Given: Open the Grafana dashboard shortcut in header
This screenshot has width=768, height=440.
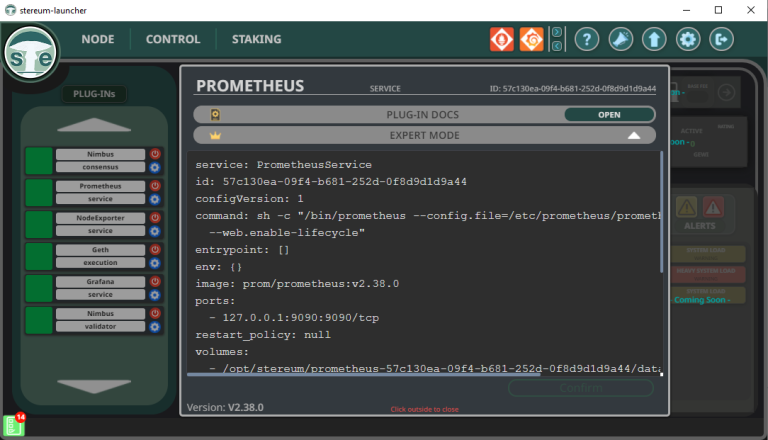Looking at the screenshot, I should click(x=531, y=39).
